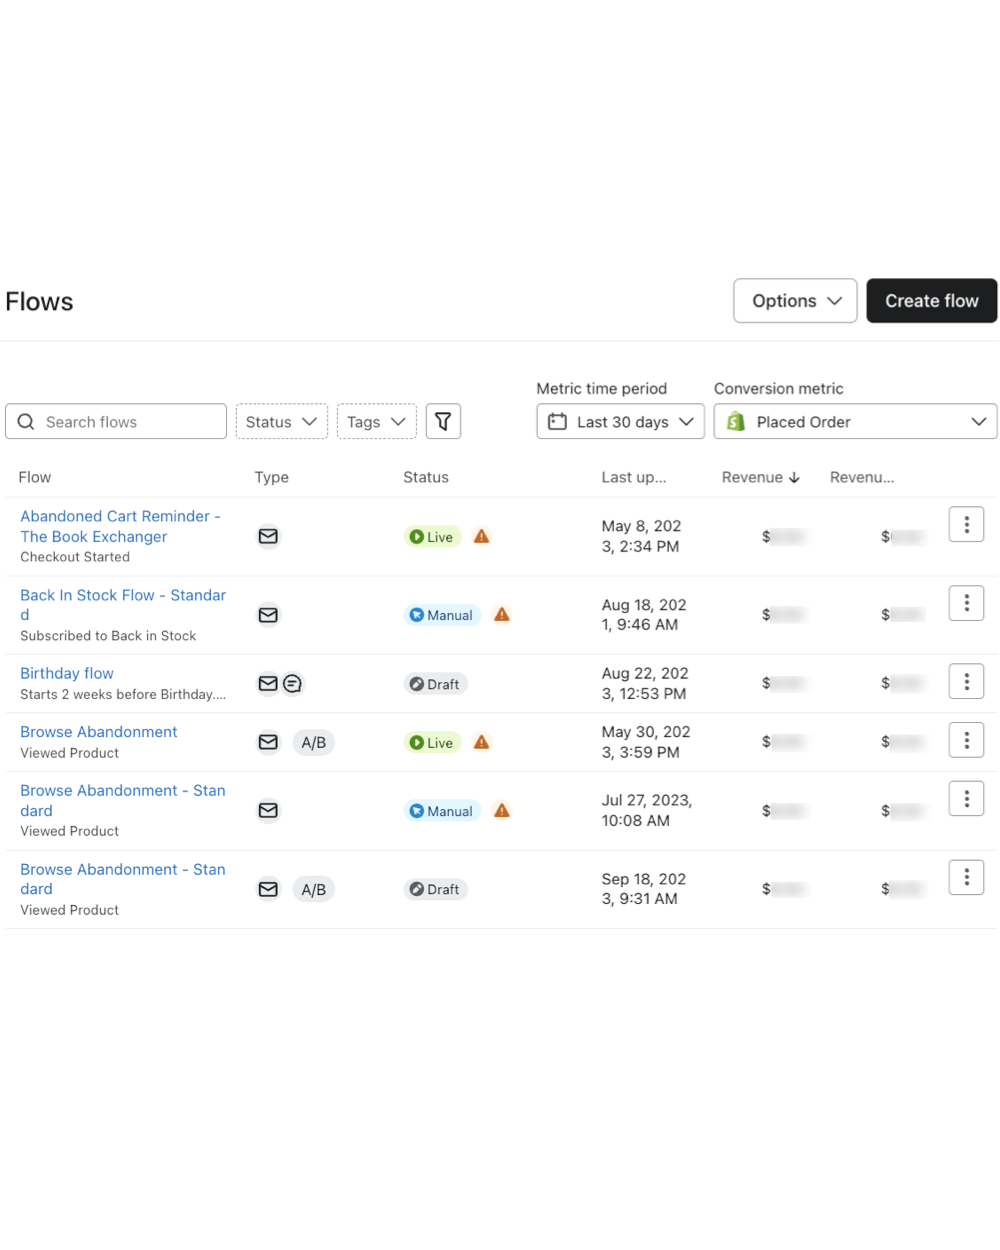Screen dimensions: 1000x1250
Task: Sort by Revenue using the sort arrow
Action: pos(793,477)
